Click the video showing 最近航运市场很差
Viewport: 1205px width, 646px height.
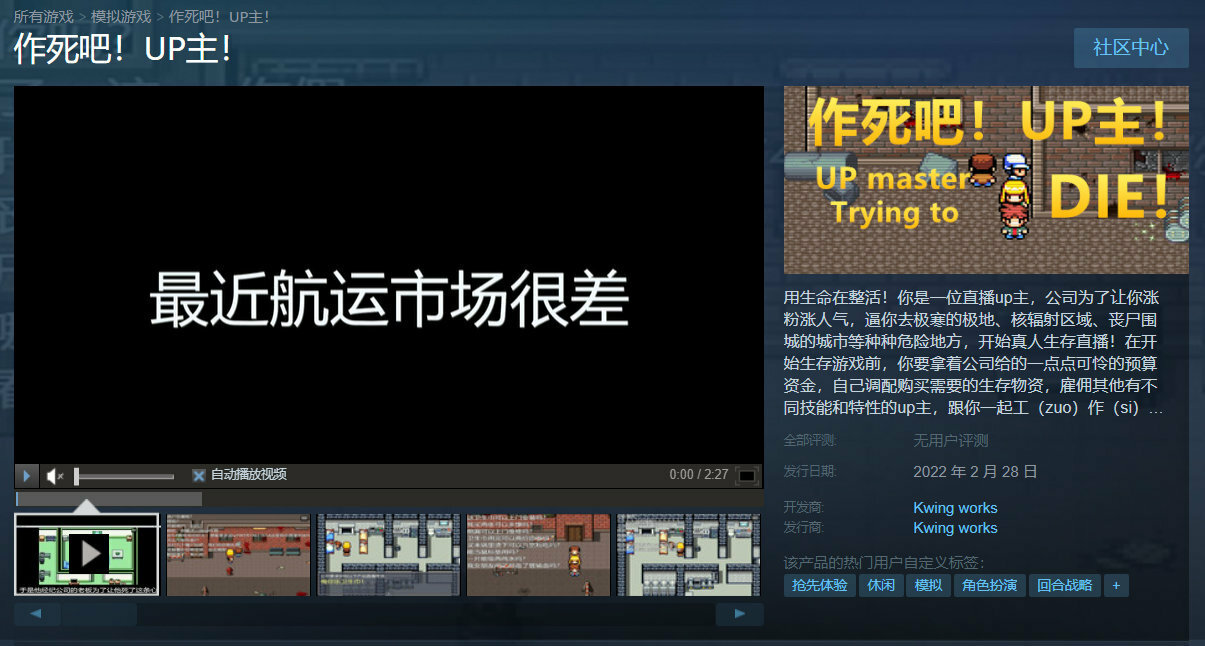pos(389,275)
